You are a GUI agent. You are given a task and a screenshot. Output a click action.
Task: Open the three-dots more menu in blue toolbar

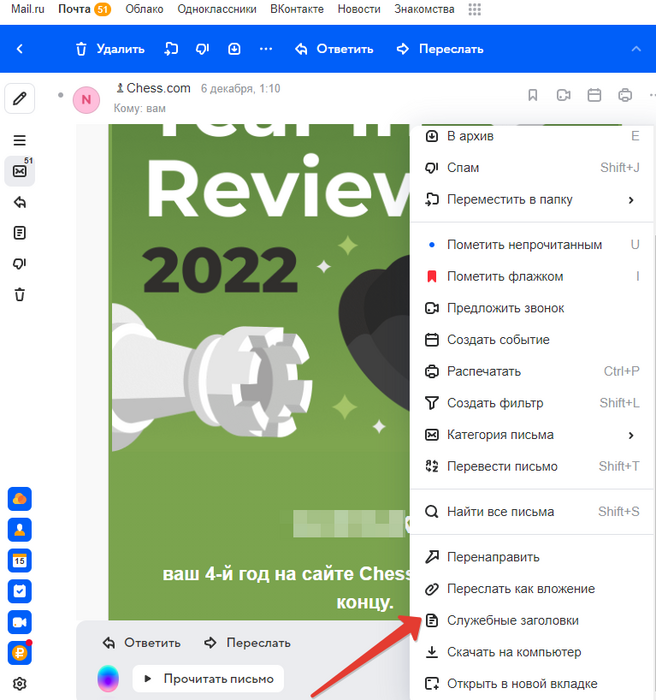coord(266,49)
